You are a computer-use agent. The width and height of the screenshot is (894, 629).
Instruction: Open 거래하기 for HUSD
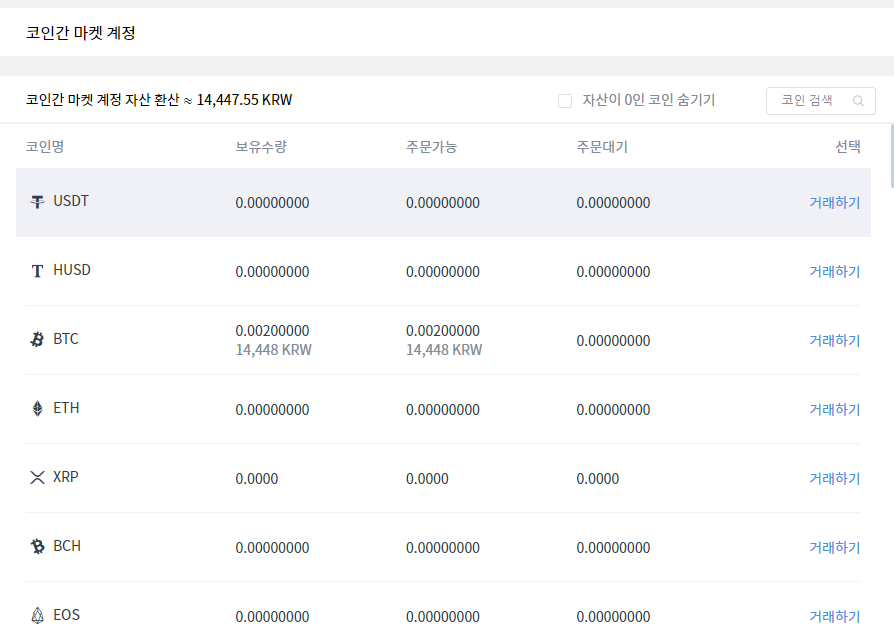(835, 271)
